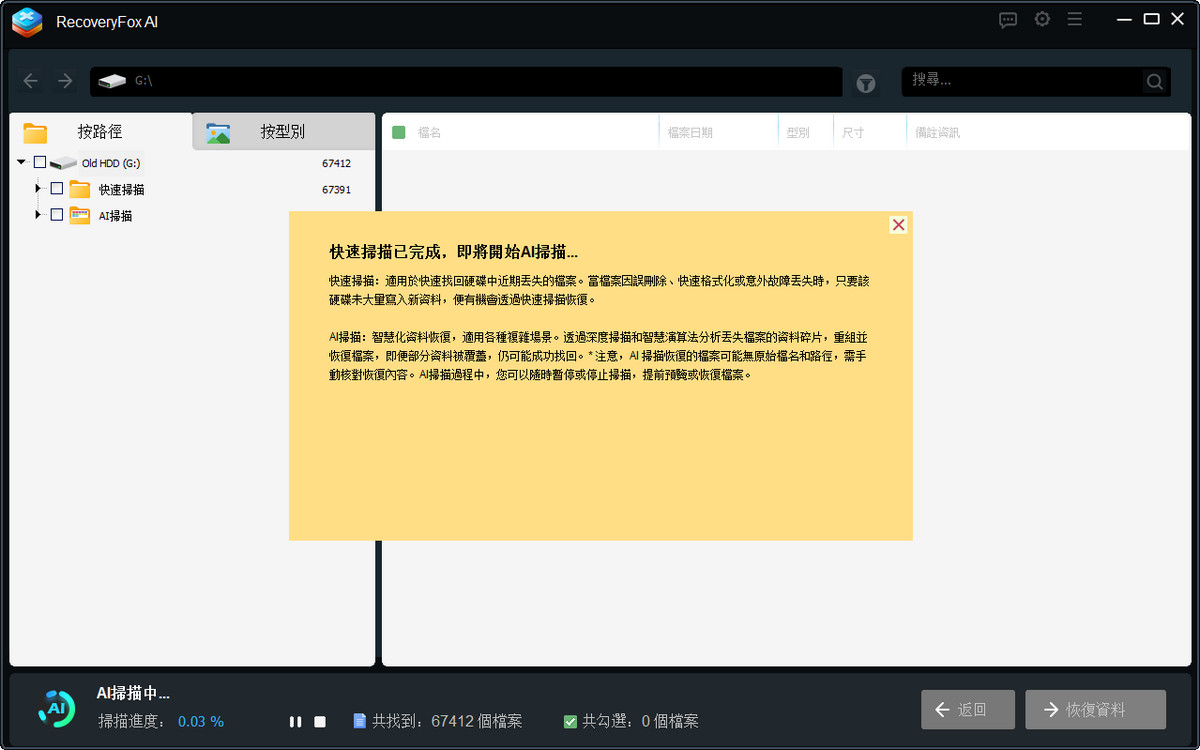
Task: Tick the AI掃描 folder checkbox
Action: 57,214
